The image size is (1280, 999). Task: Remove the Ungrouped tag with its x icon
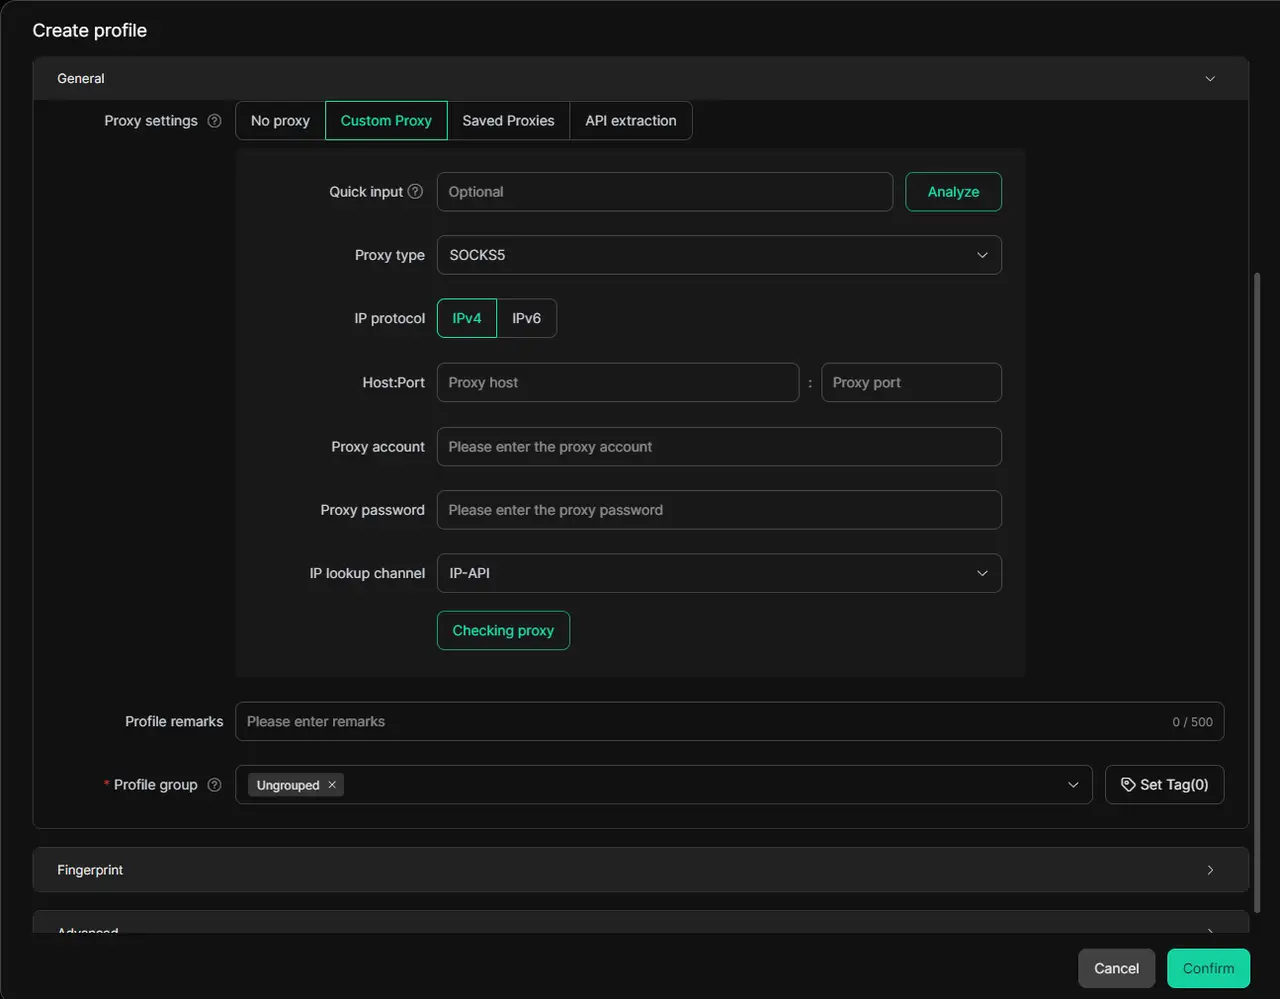click(x=332, y=785)
